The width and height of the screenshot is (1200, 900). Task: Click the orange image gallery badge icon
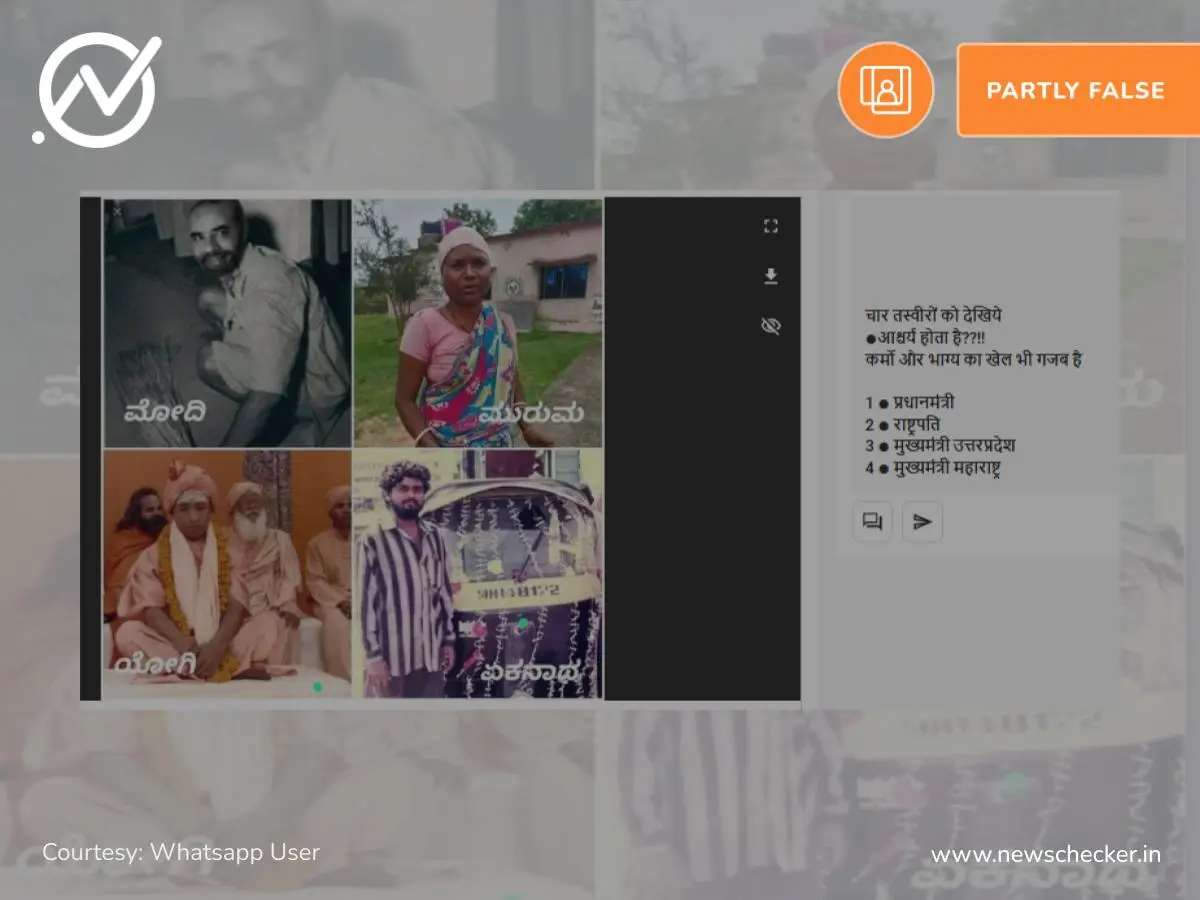click(x=885, y=90)
